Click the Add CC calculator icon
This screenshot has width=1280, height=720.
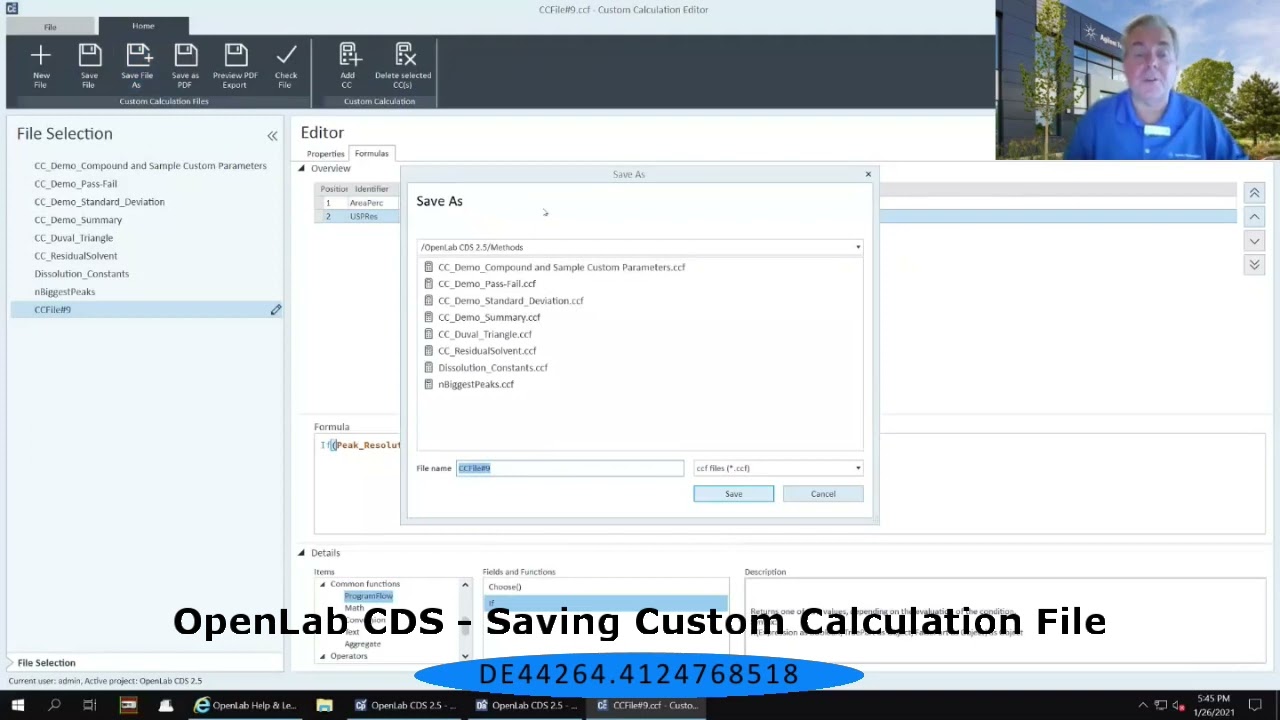(x=348, y=56)
